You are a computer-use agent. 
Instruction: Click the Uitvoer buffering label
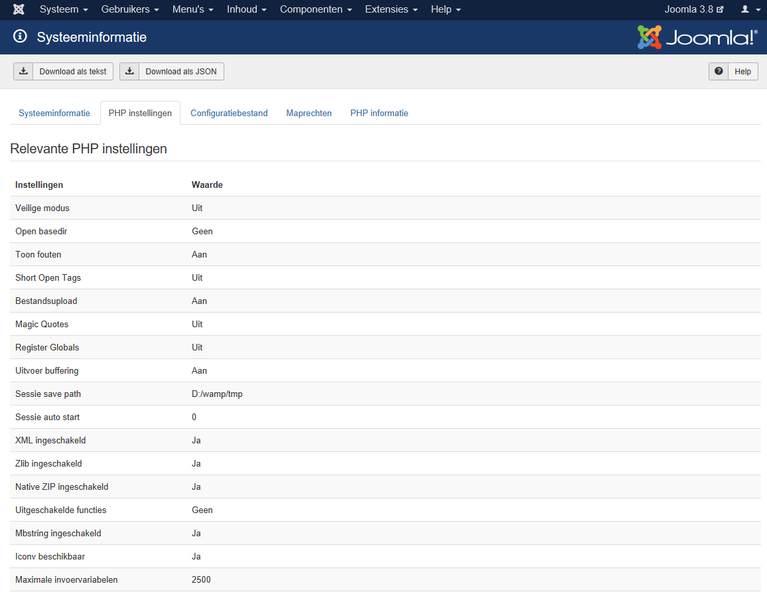[x=46, y=371]
